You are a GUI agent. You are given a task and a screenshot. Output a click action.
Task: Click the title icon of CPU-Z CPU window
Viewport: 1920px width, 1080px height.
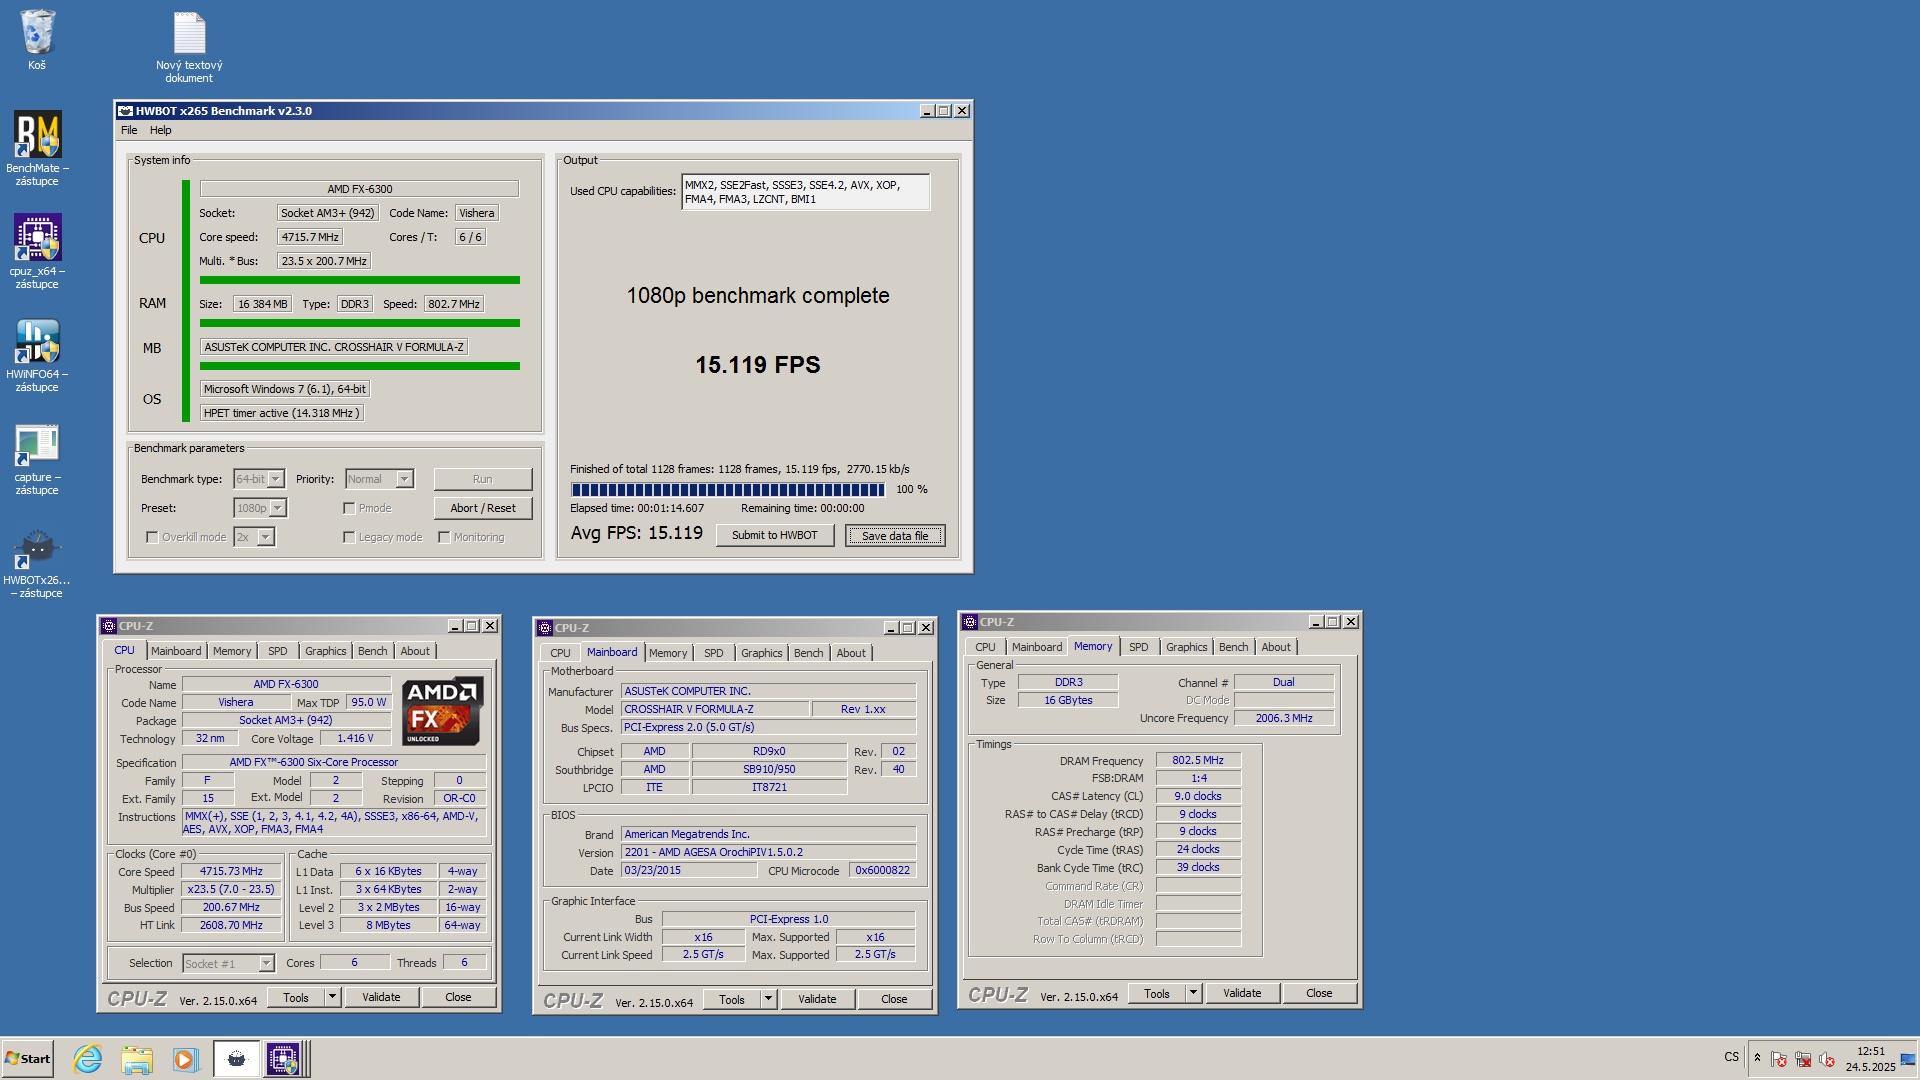coord(109,626)
